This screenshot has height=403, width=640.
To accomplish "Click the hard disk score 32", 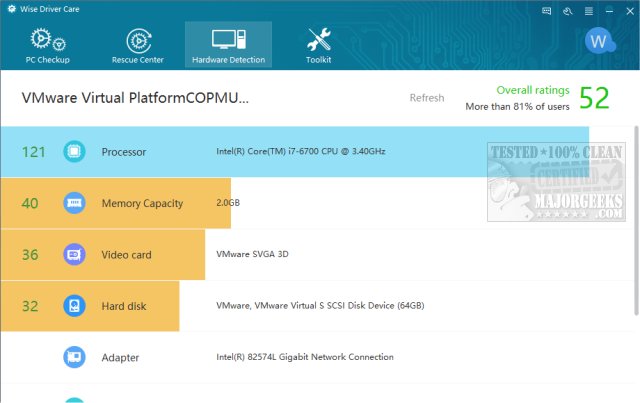I will coord(30,306).
